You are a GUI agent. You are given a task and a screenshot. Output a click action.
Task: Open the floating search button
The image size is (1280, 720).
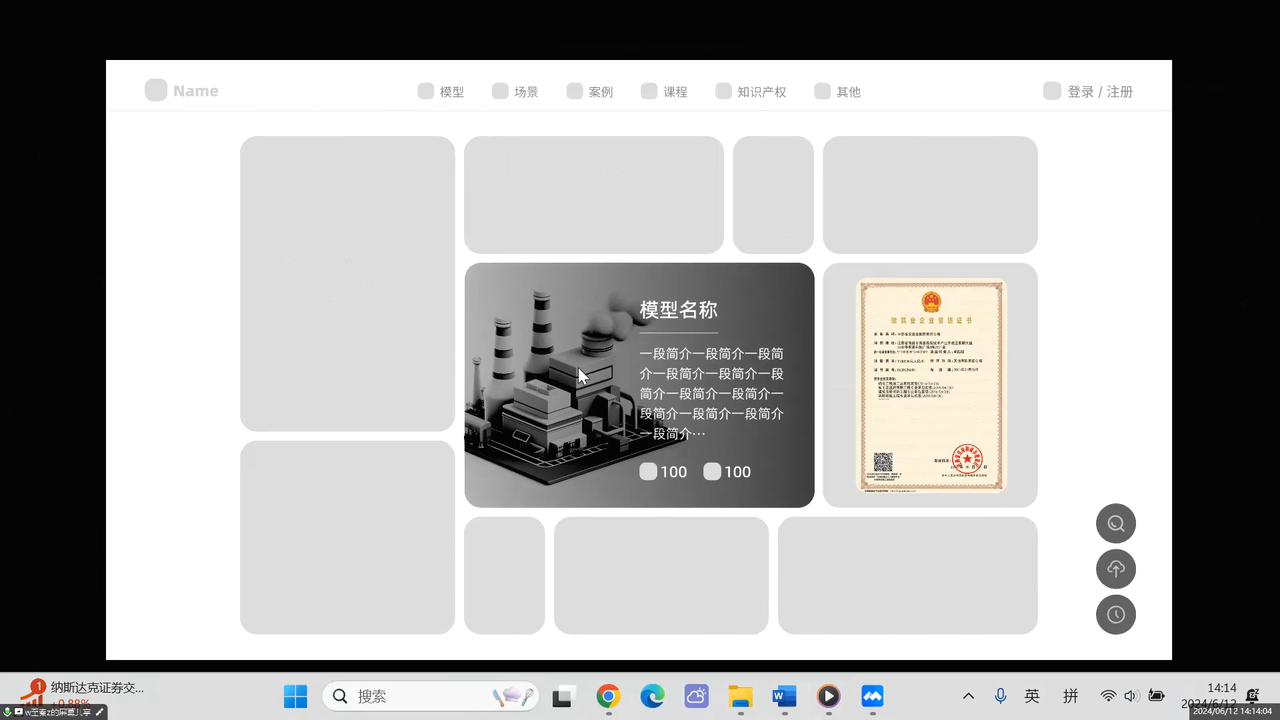pos(1116,523)
